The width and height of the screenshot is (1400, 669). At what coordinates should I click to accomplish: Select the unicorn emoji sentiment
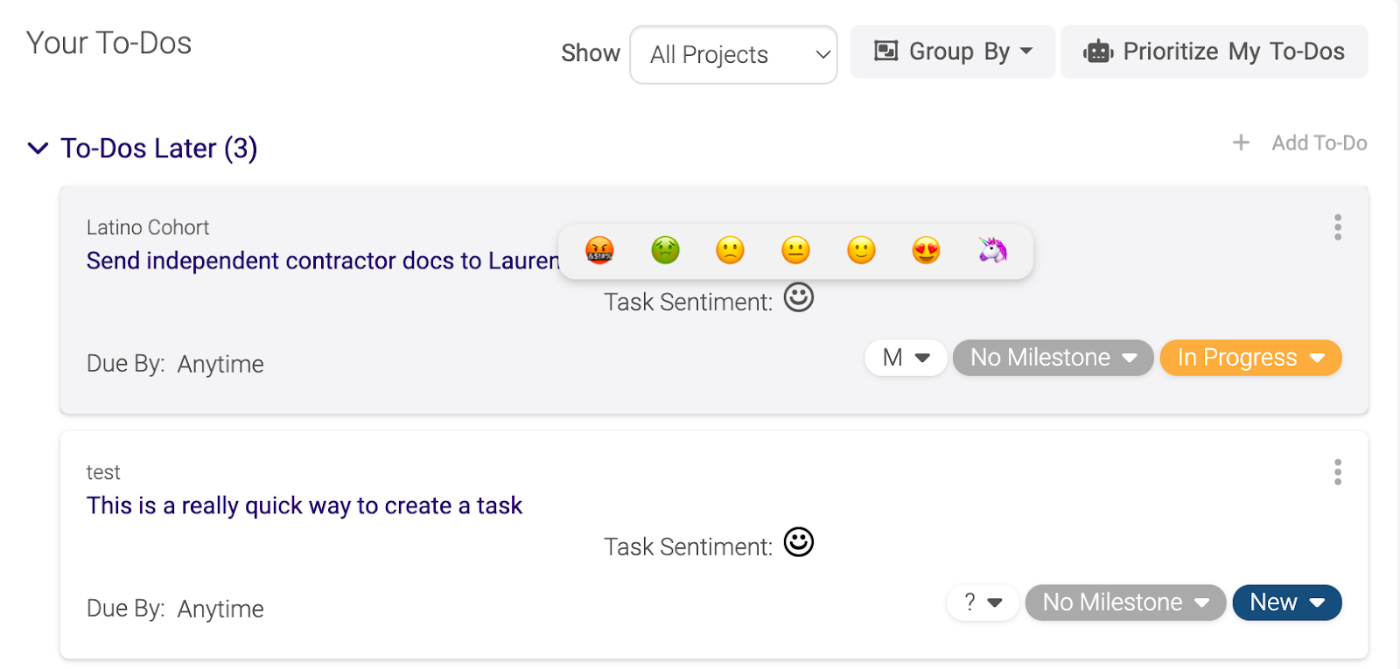[992, 250]
